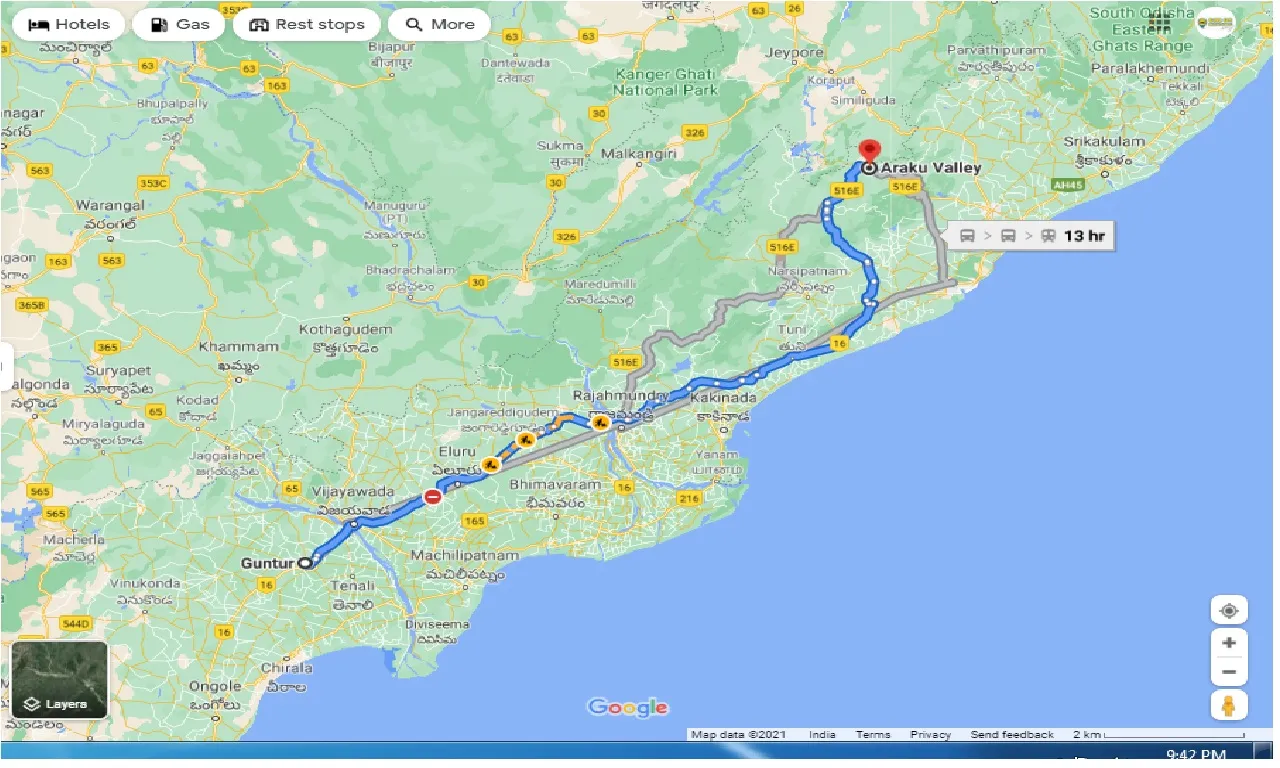Image resolution: width=1280 pixels, height=768 pixels.
Task: Click the Araku Valley destination label
Action: [x=931, y=168]
